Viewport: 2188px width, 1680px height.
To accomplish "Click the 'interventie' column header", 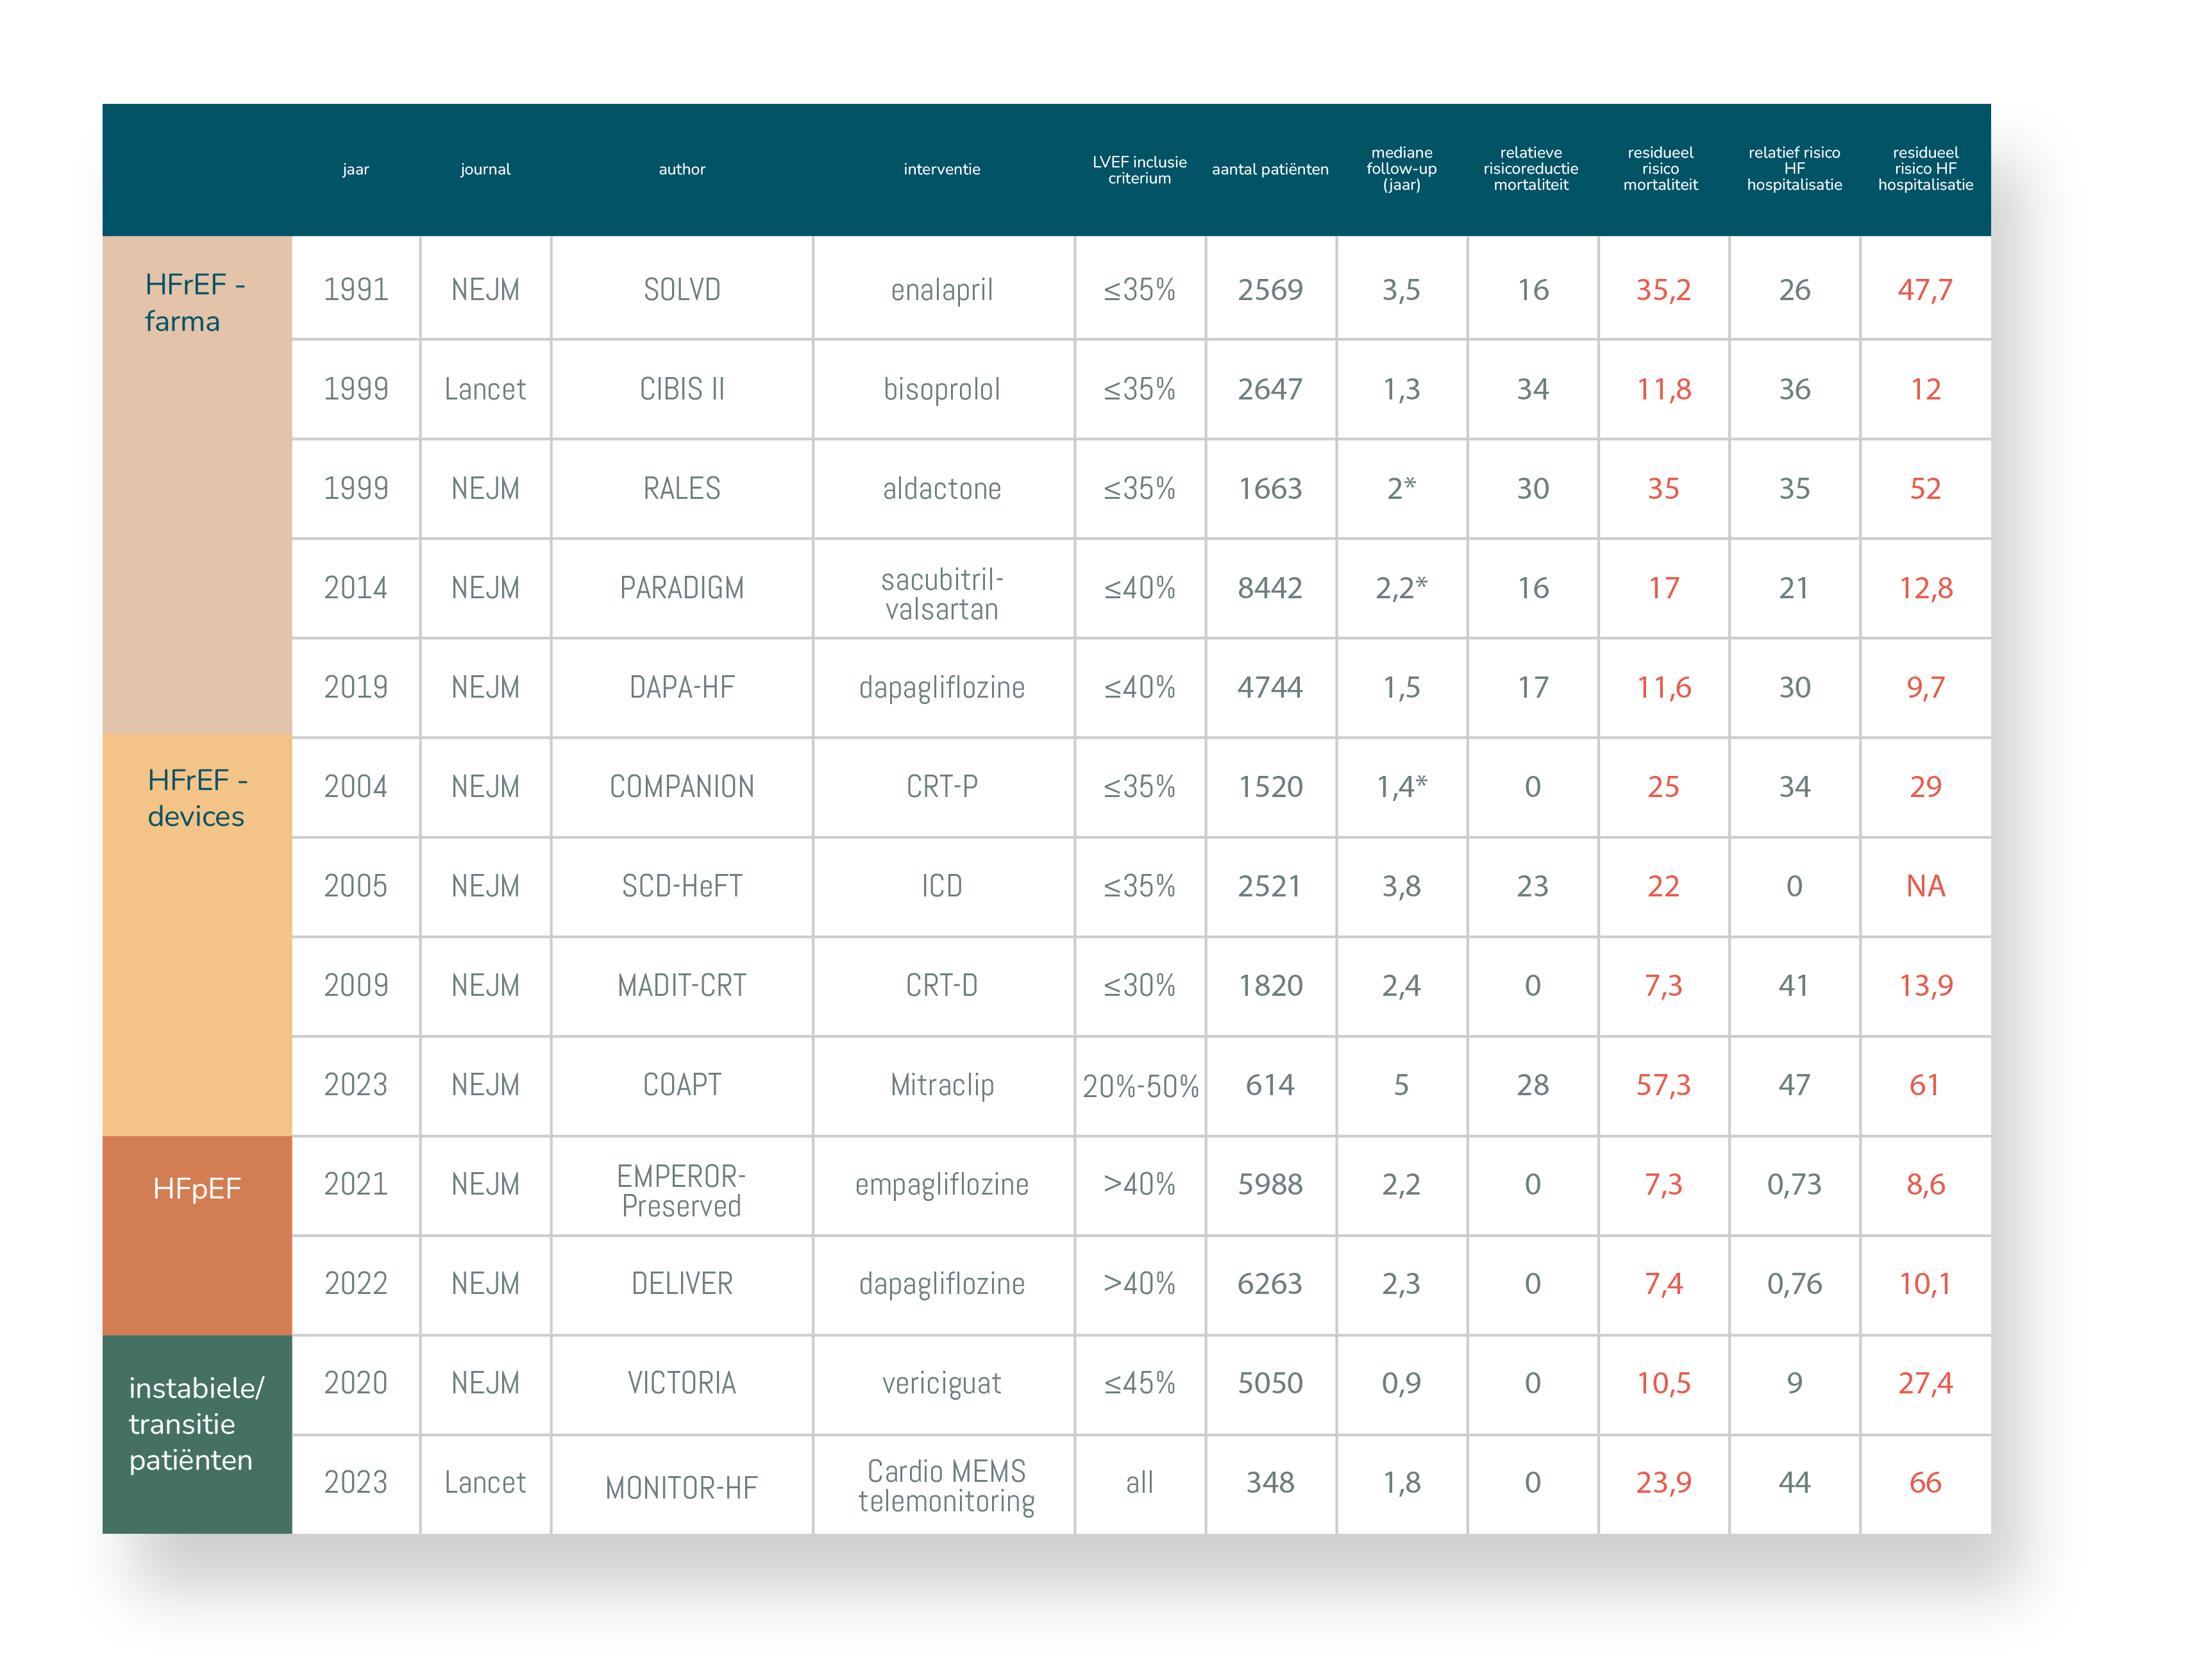I will pyautogui.click(x=941, y=169).
